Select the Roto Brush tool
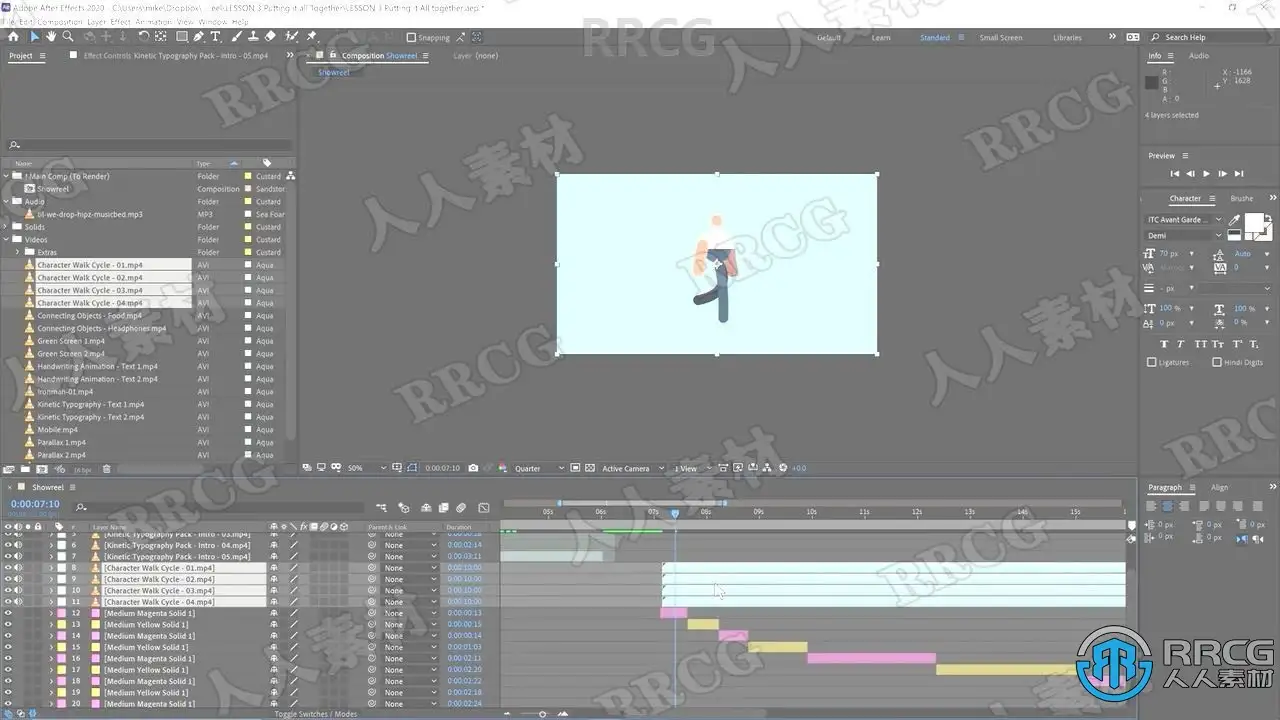Viewport: 1280px width, 720px height. click(291, 37)
